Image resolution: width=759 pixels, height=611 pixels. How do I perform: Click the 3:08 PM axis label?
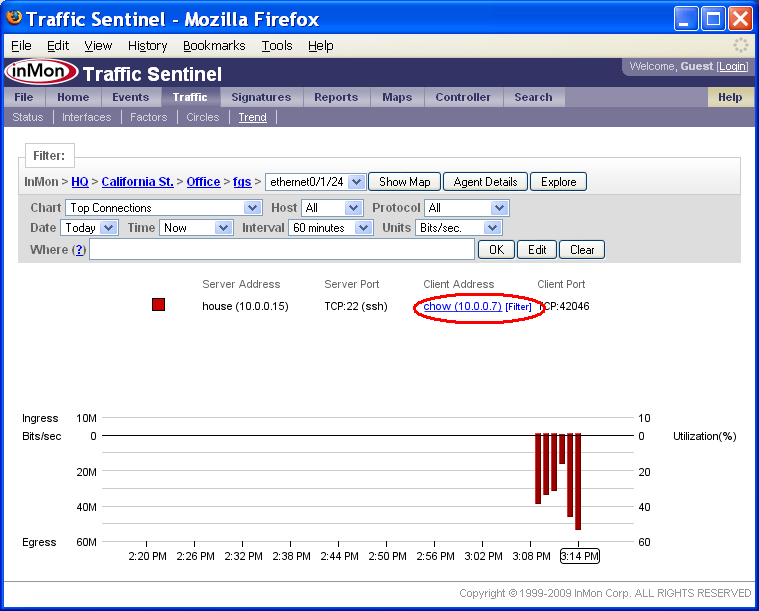pos(531,556)
